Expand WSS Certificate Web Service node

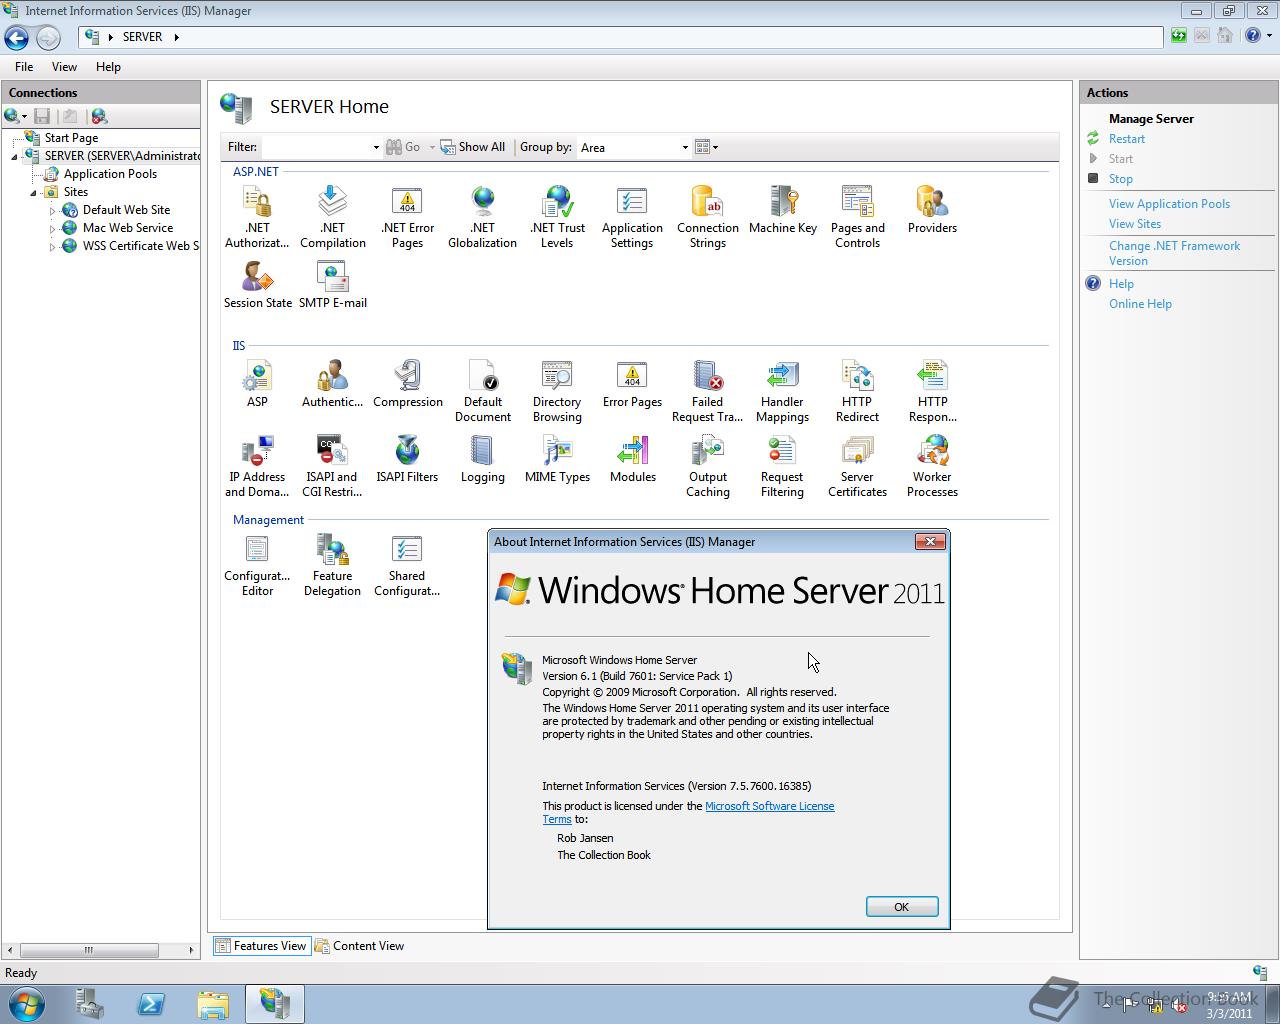(52, 246)
